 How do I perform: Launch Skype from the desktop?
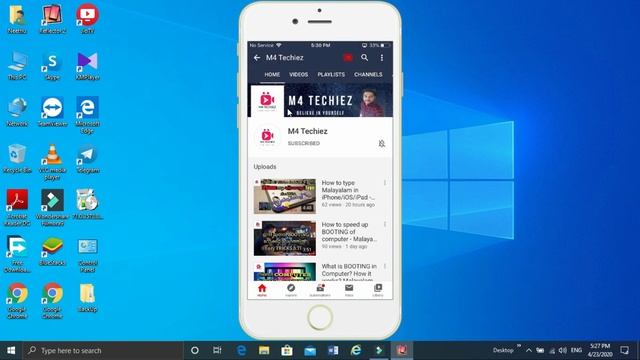tap(52, 65)
